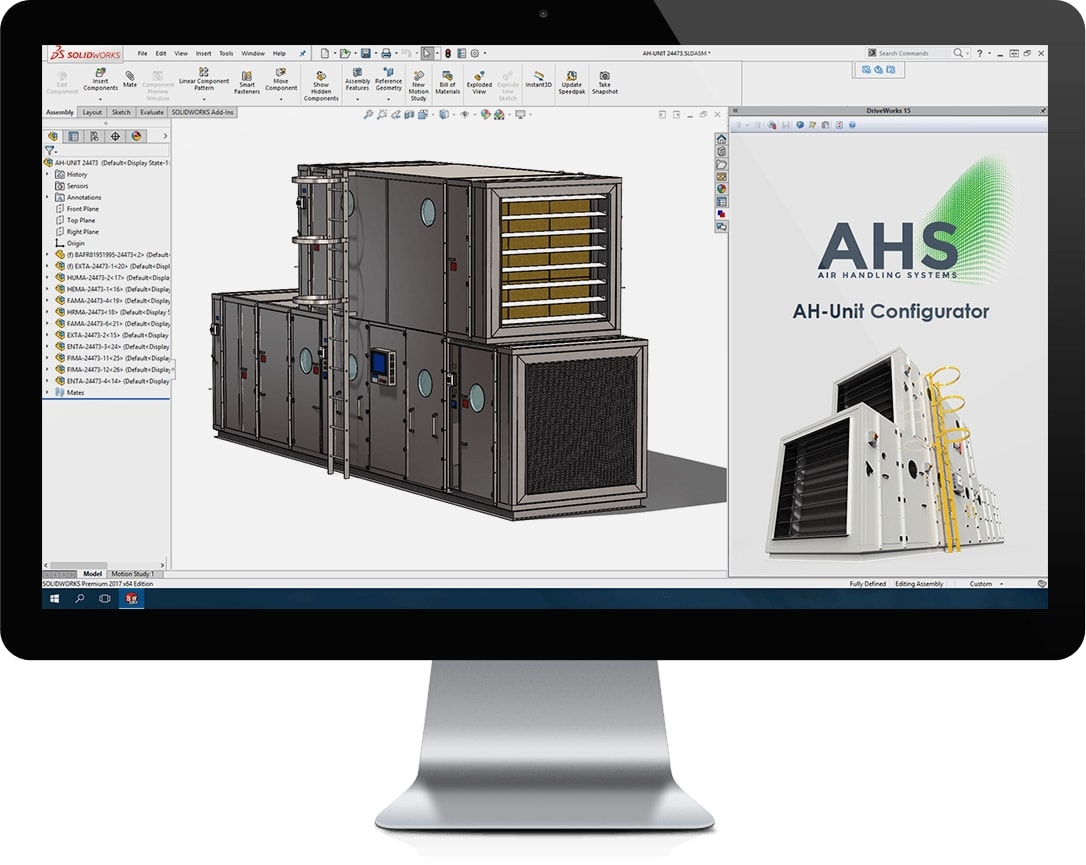Open the File menu
This screenshot has width=1086, height=865.
pos(142,53)
